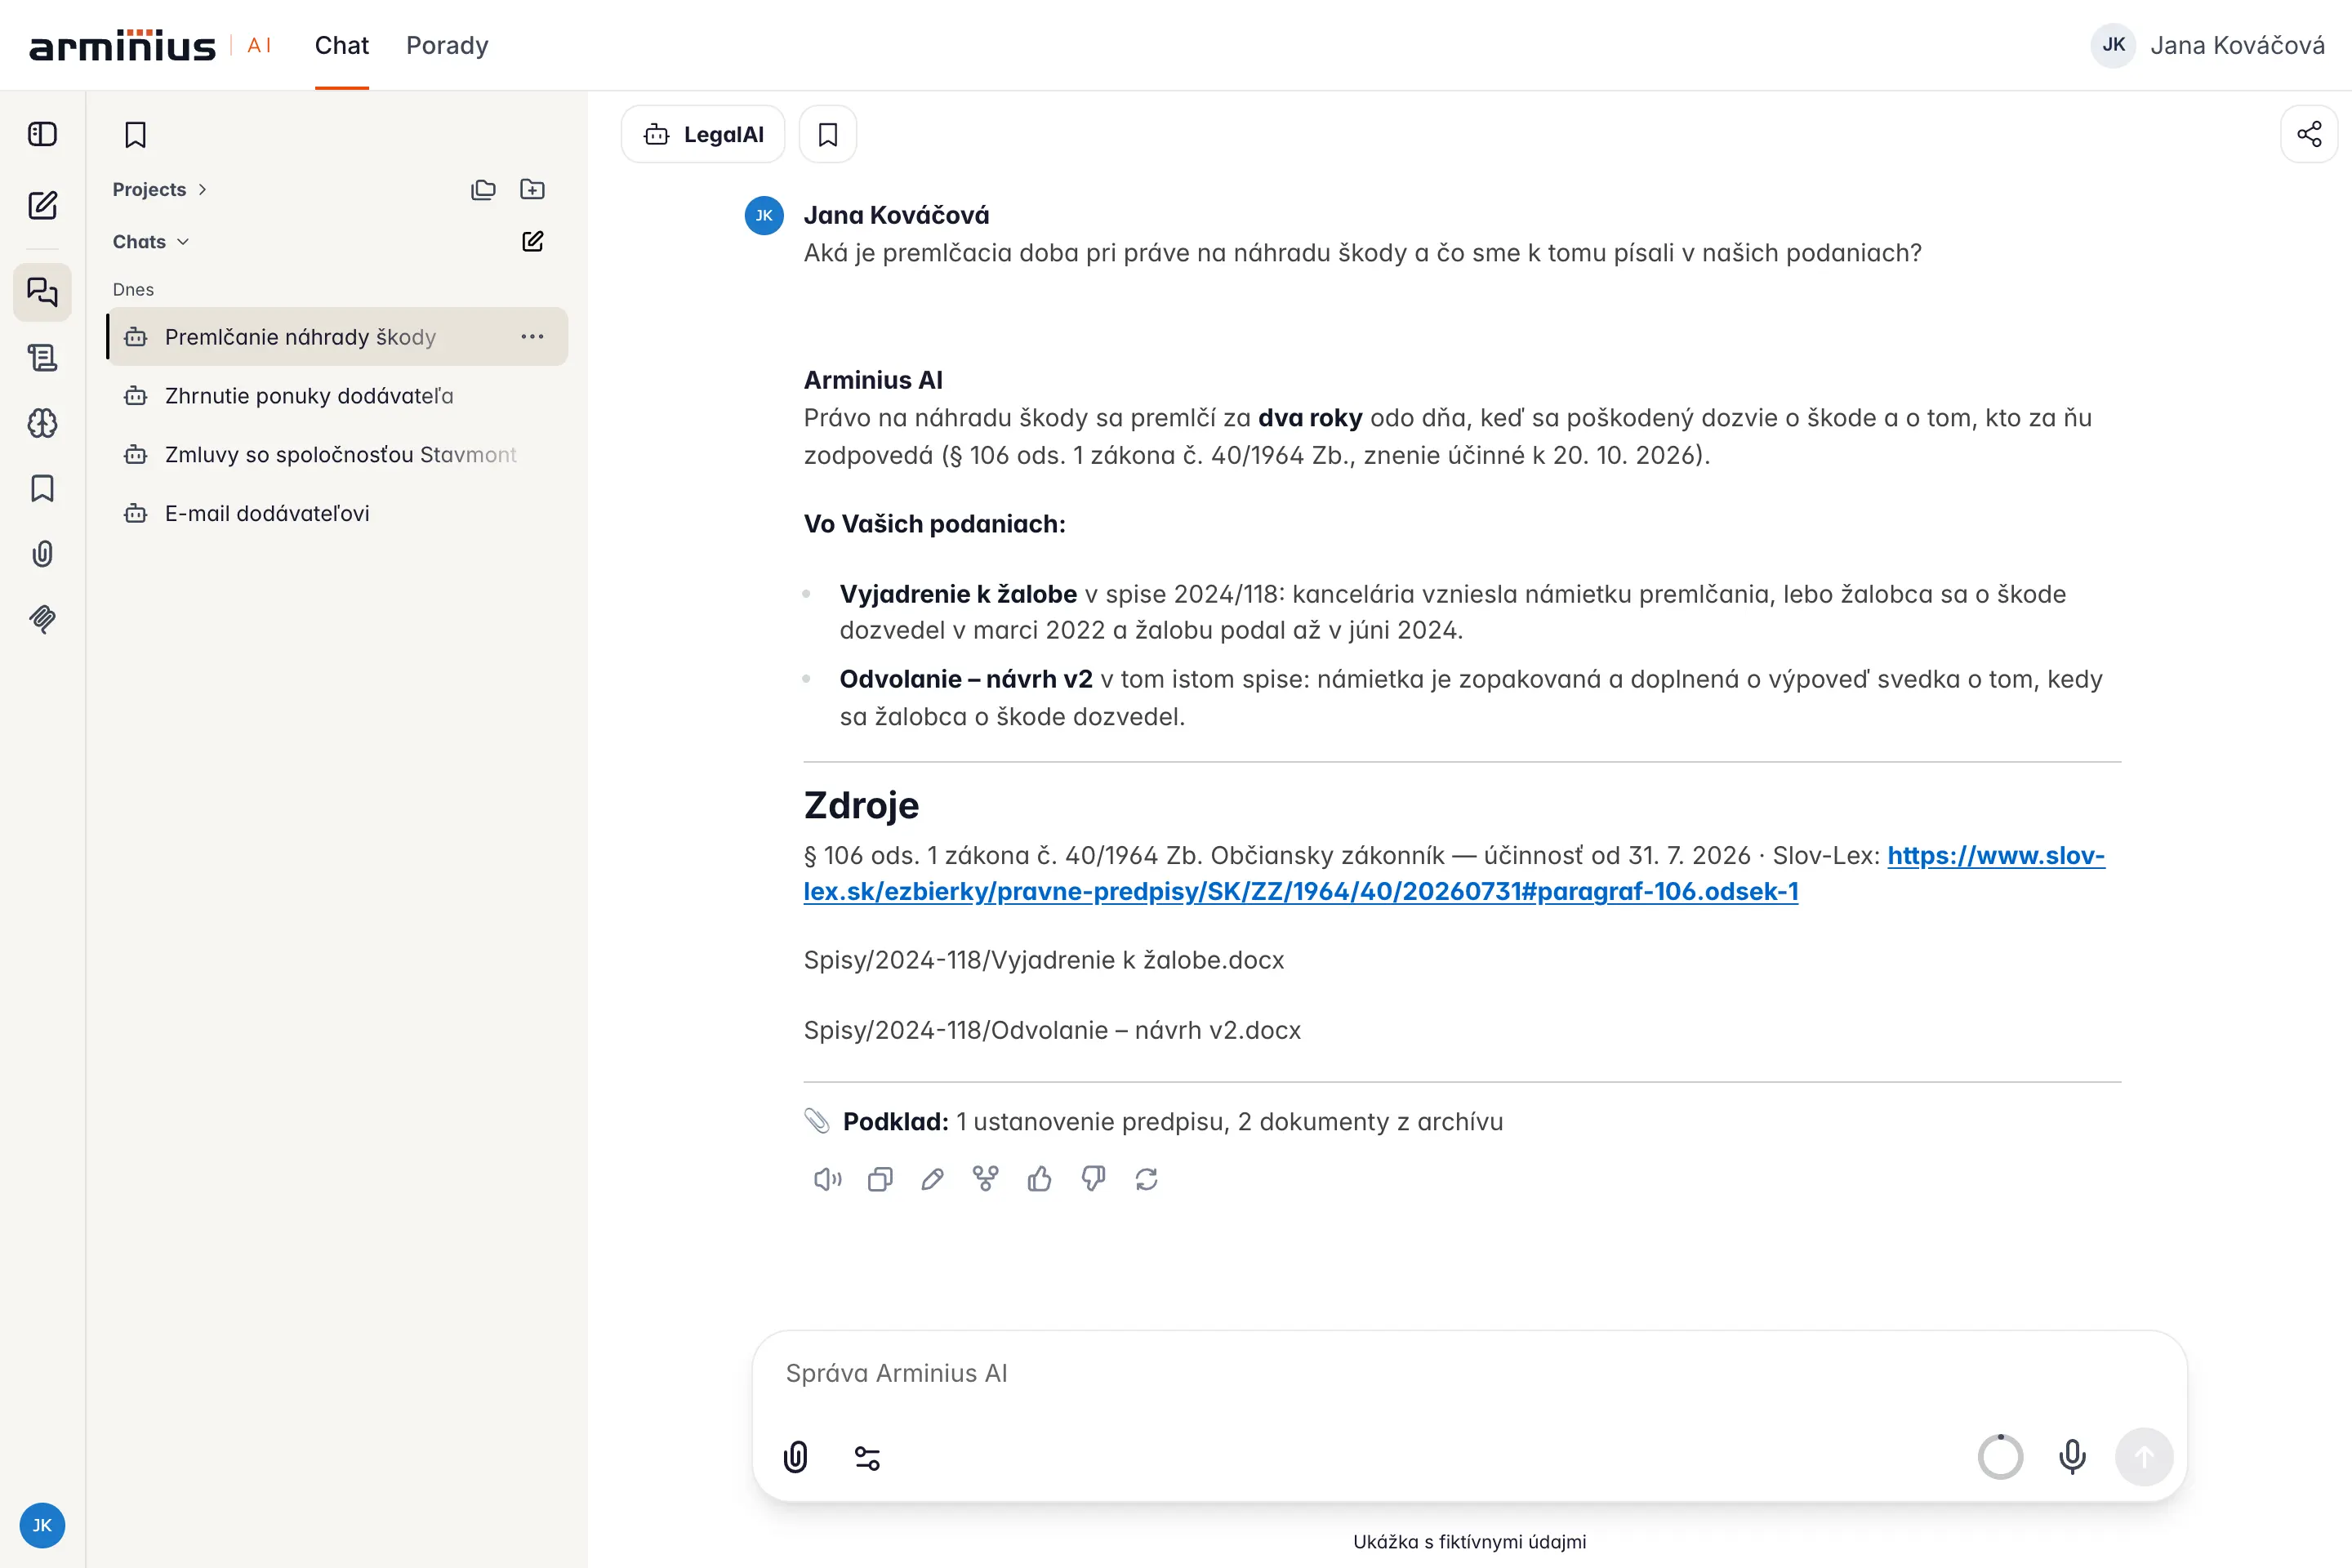The image size is (2352, 1568).
Task: Switch to the Chat tab
Action: point(342,46)
